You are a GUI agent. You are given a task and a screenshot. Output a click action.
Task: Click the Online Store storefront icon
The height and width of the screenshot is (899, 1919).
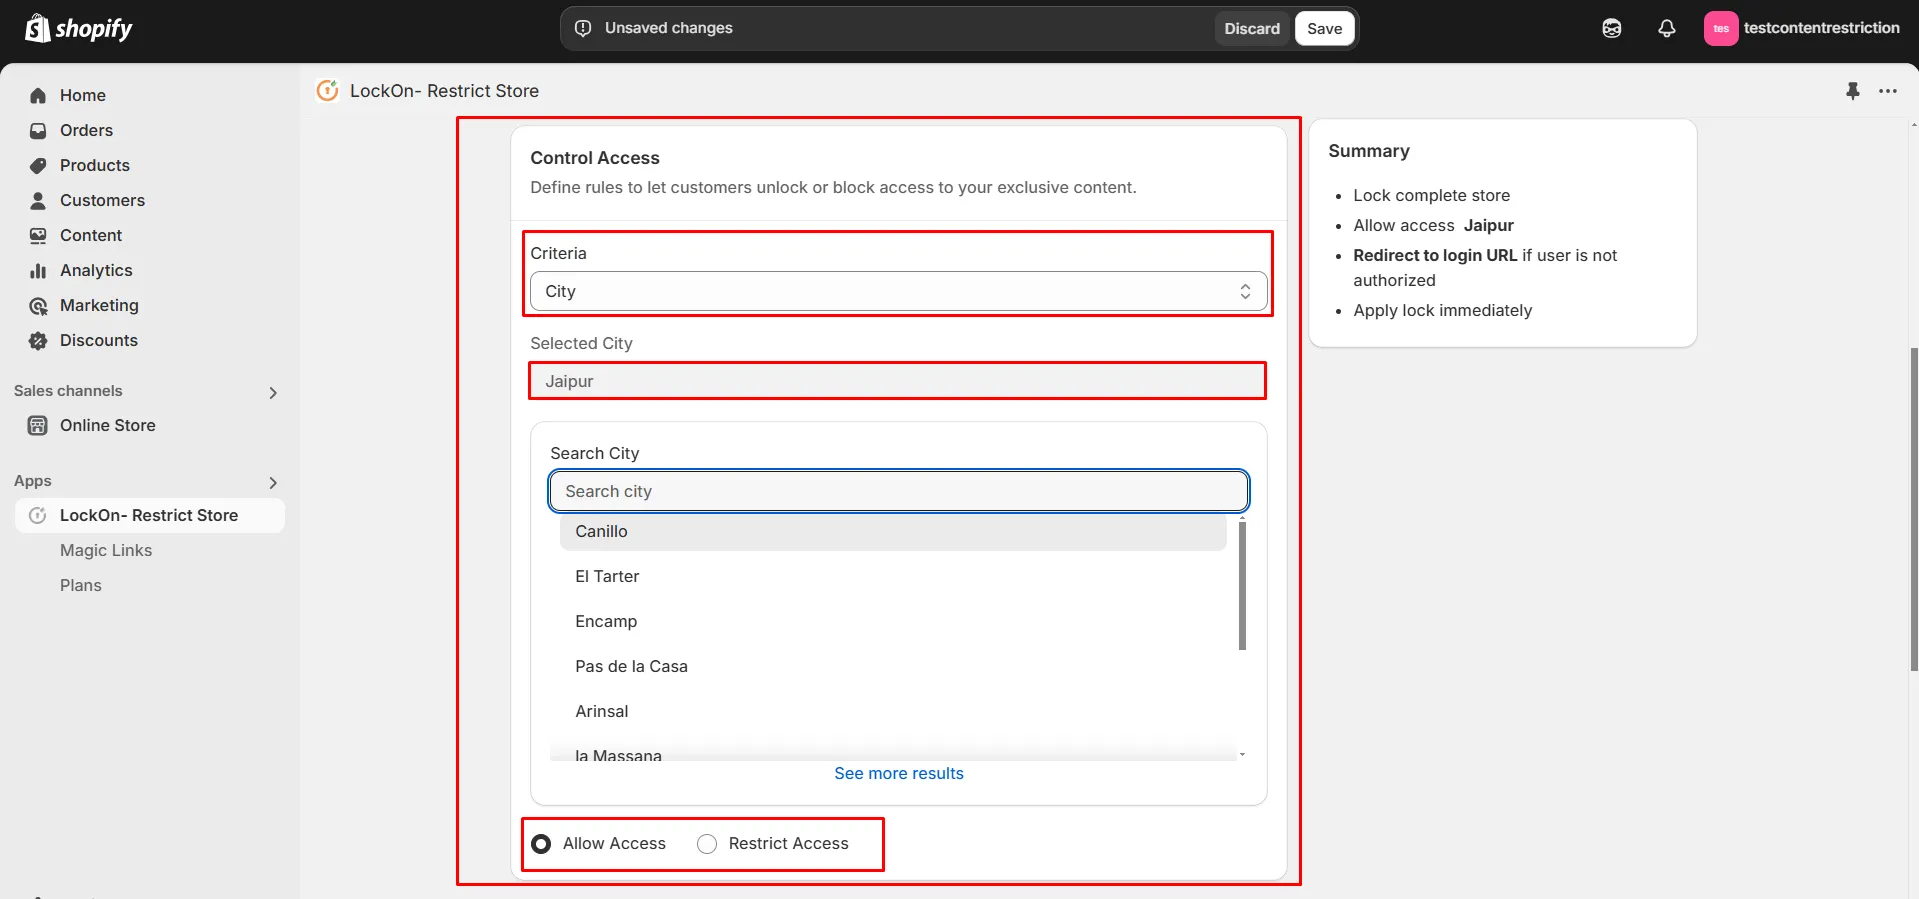[38, 426]
